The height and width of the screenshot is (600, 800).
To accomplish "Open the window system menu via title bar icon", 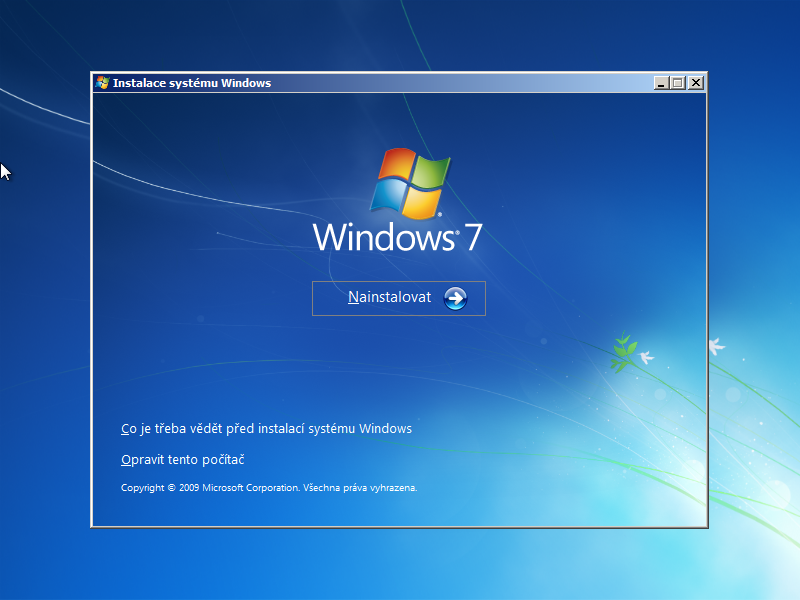I will (100, 83).
